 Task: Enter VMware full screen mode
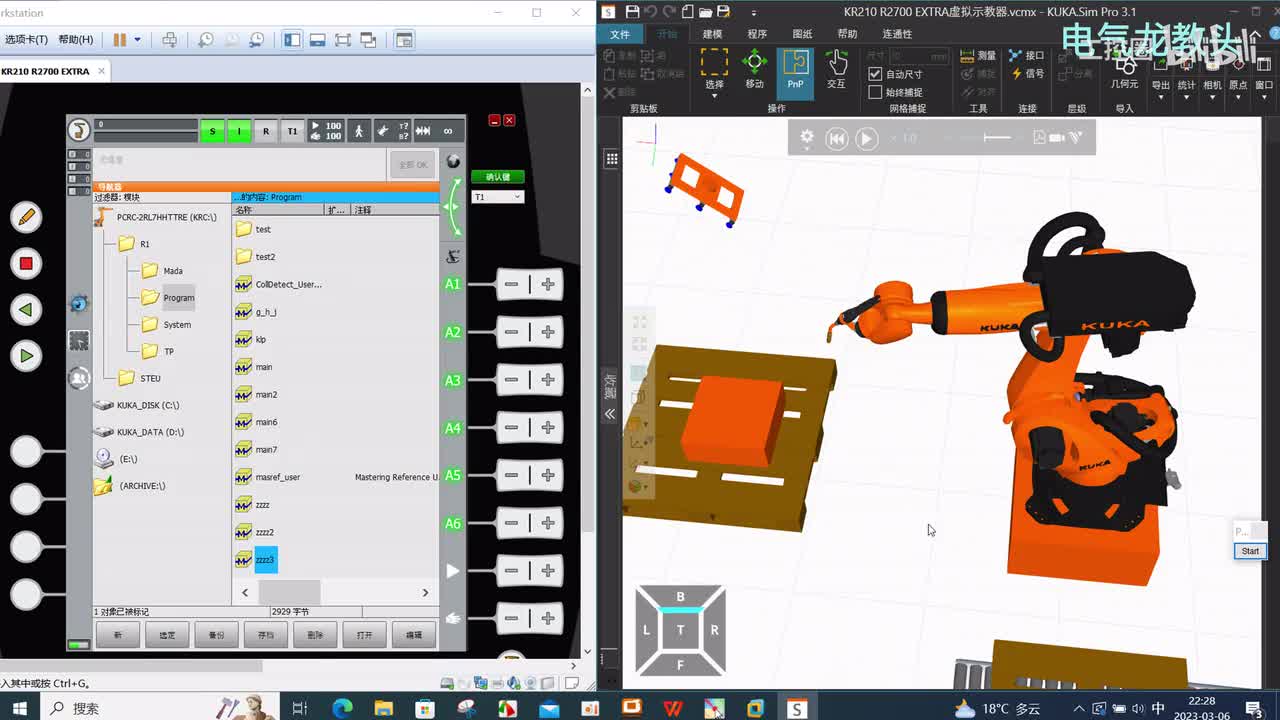pyautogui.click(x=343, y=40)
